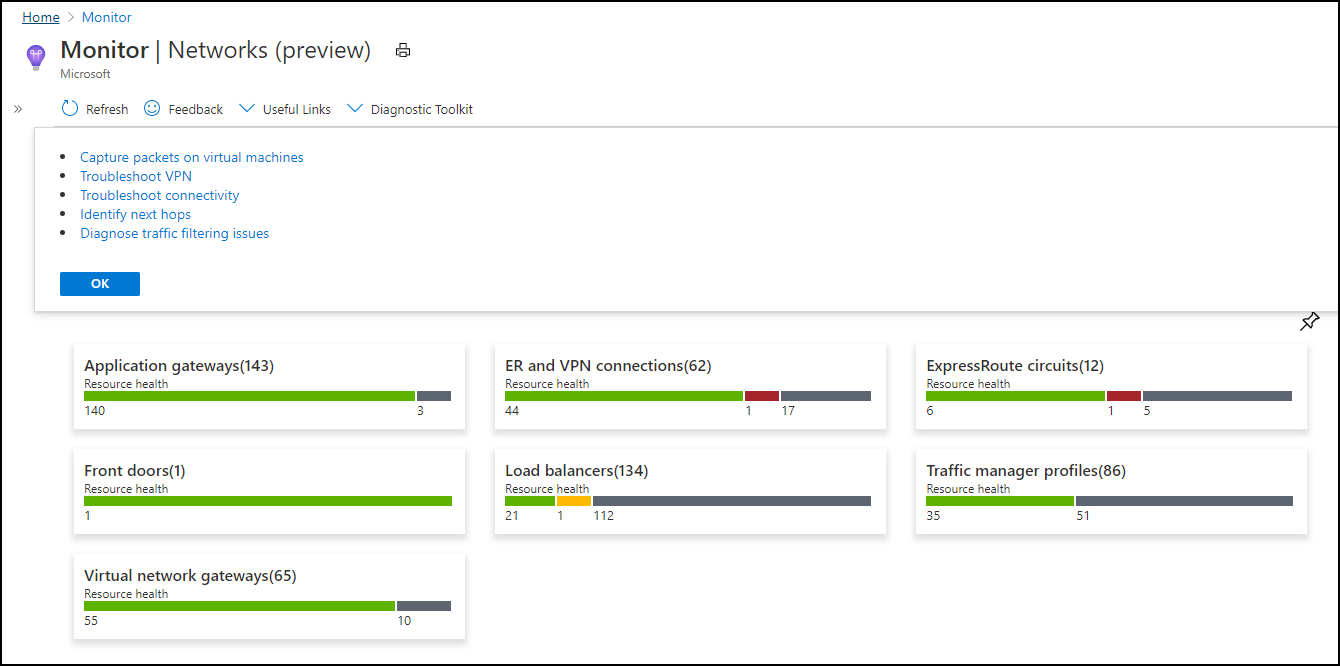Click the print icon beside the title
Viewport: 1340px width, 666px height.
pyautogui.click(x=403, y=51)
